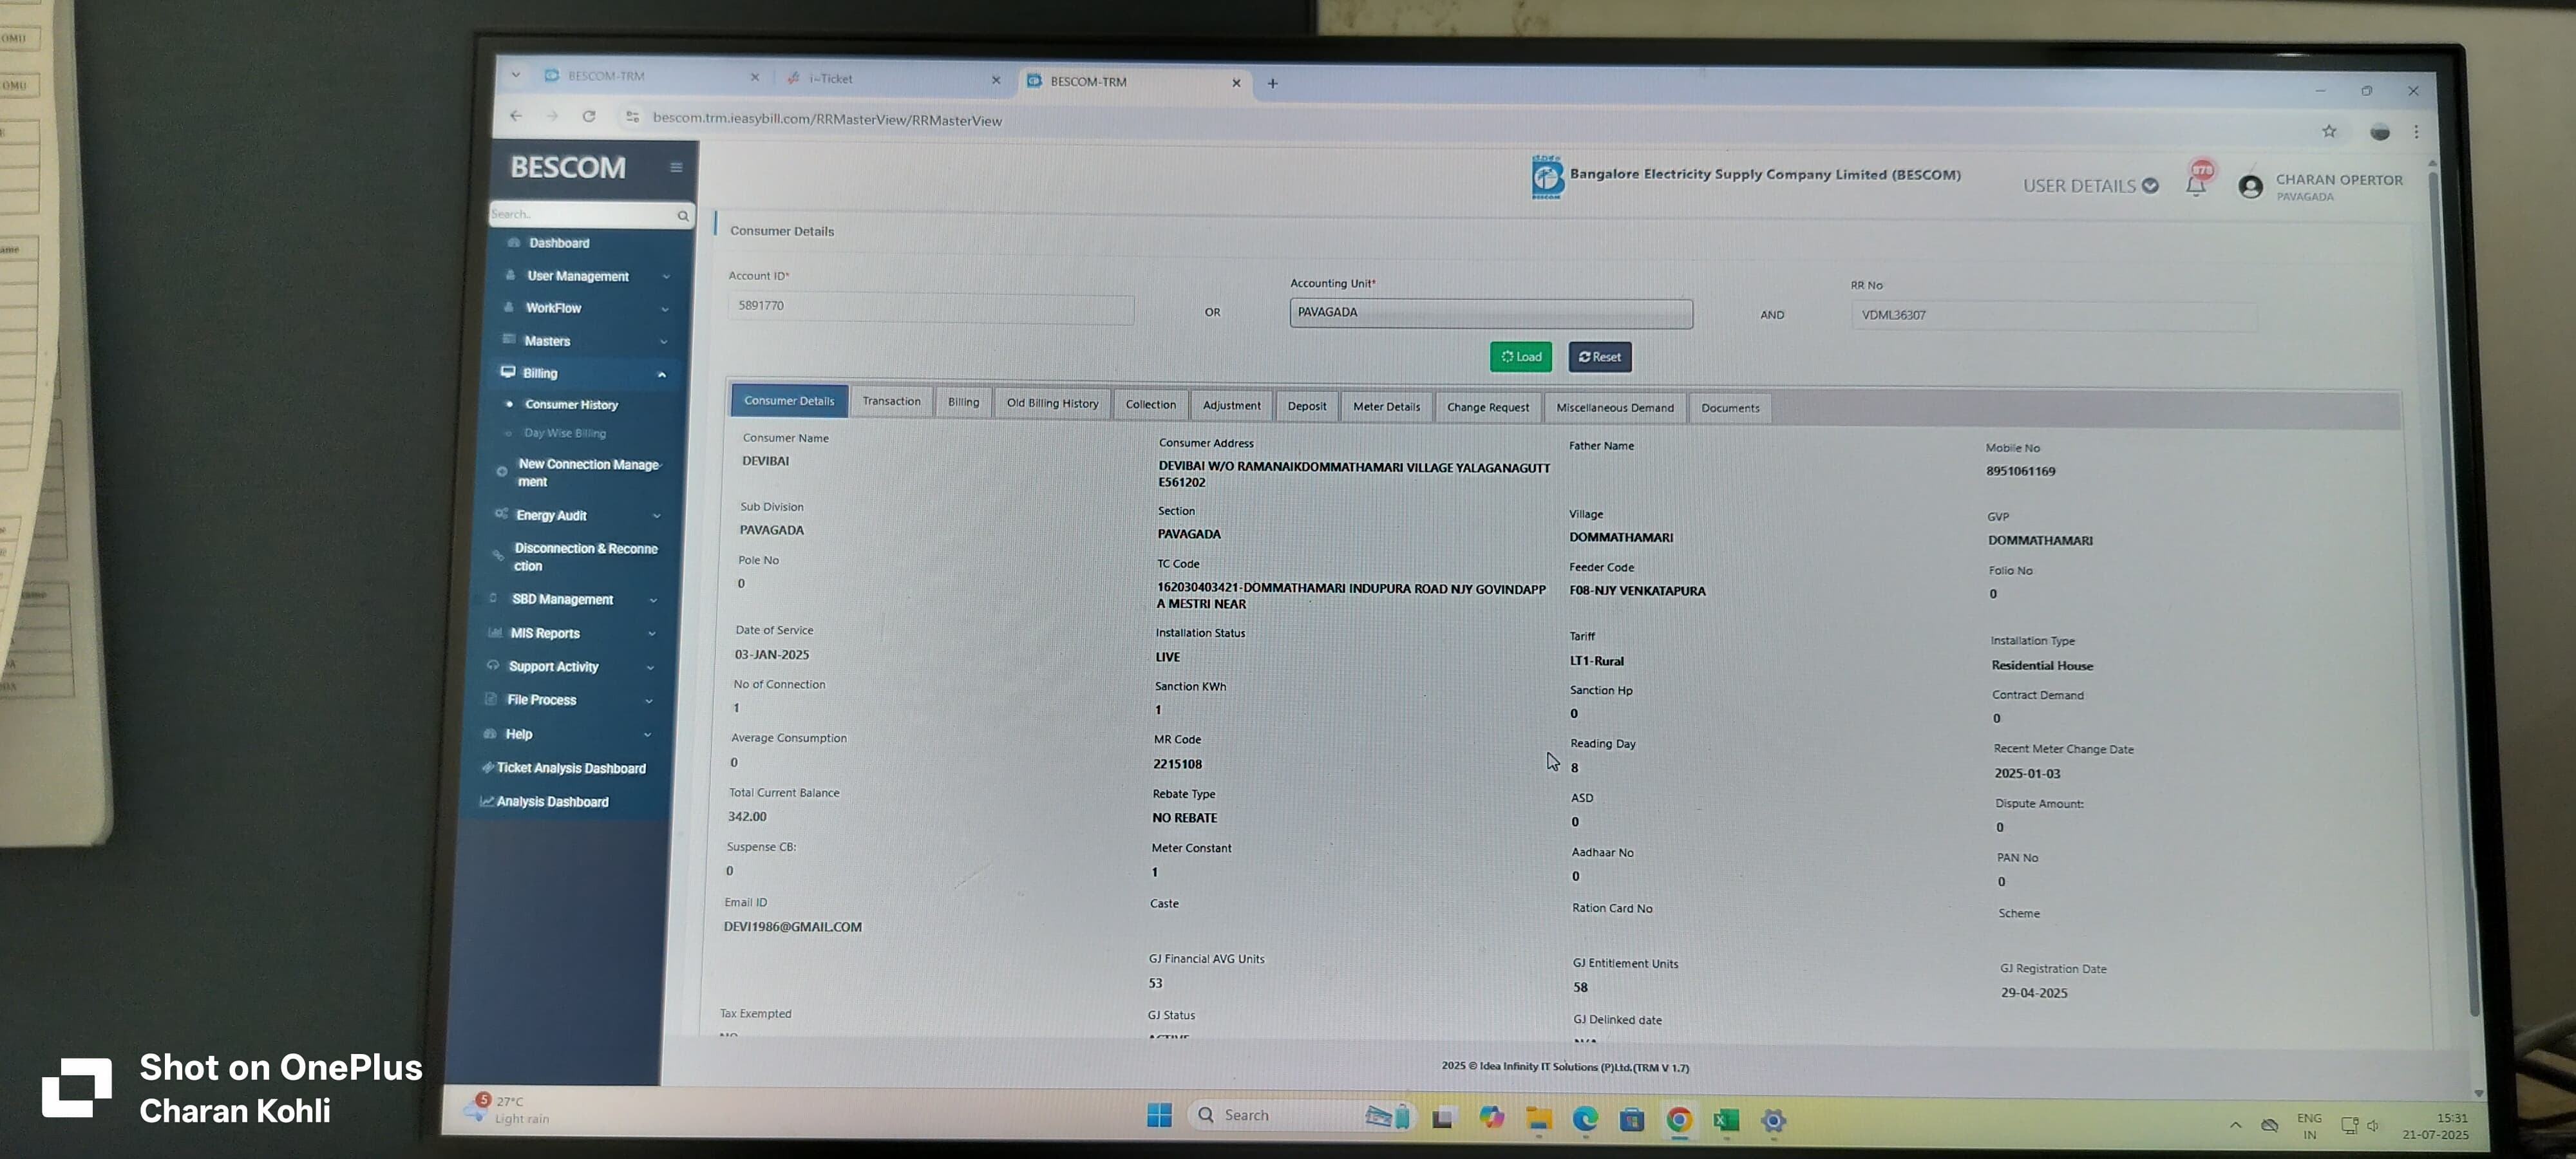Open the Collection tab
This screenshot has height=1159, width=2576.
click(1150, 404)
